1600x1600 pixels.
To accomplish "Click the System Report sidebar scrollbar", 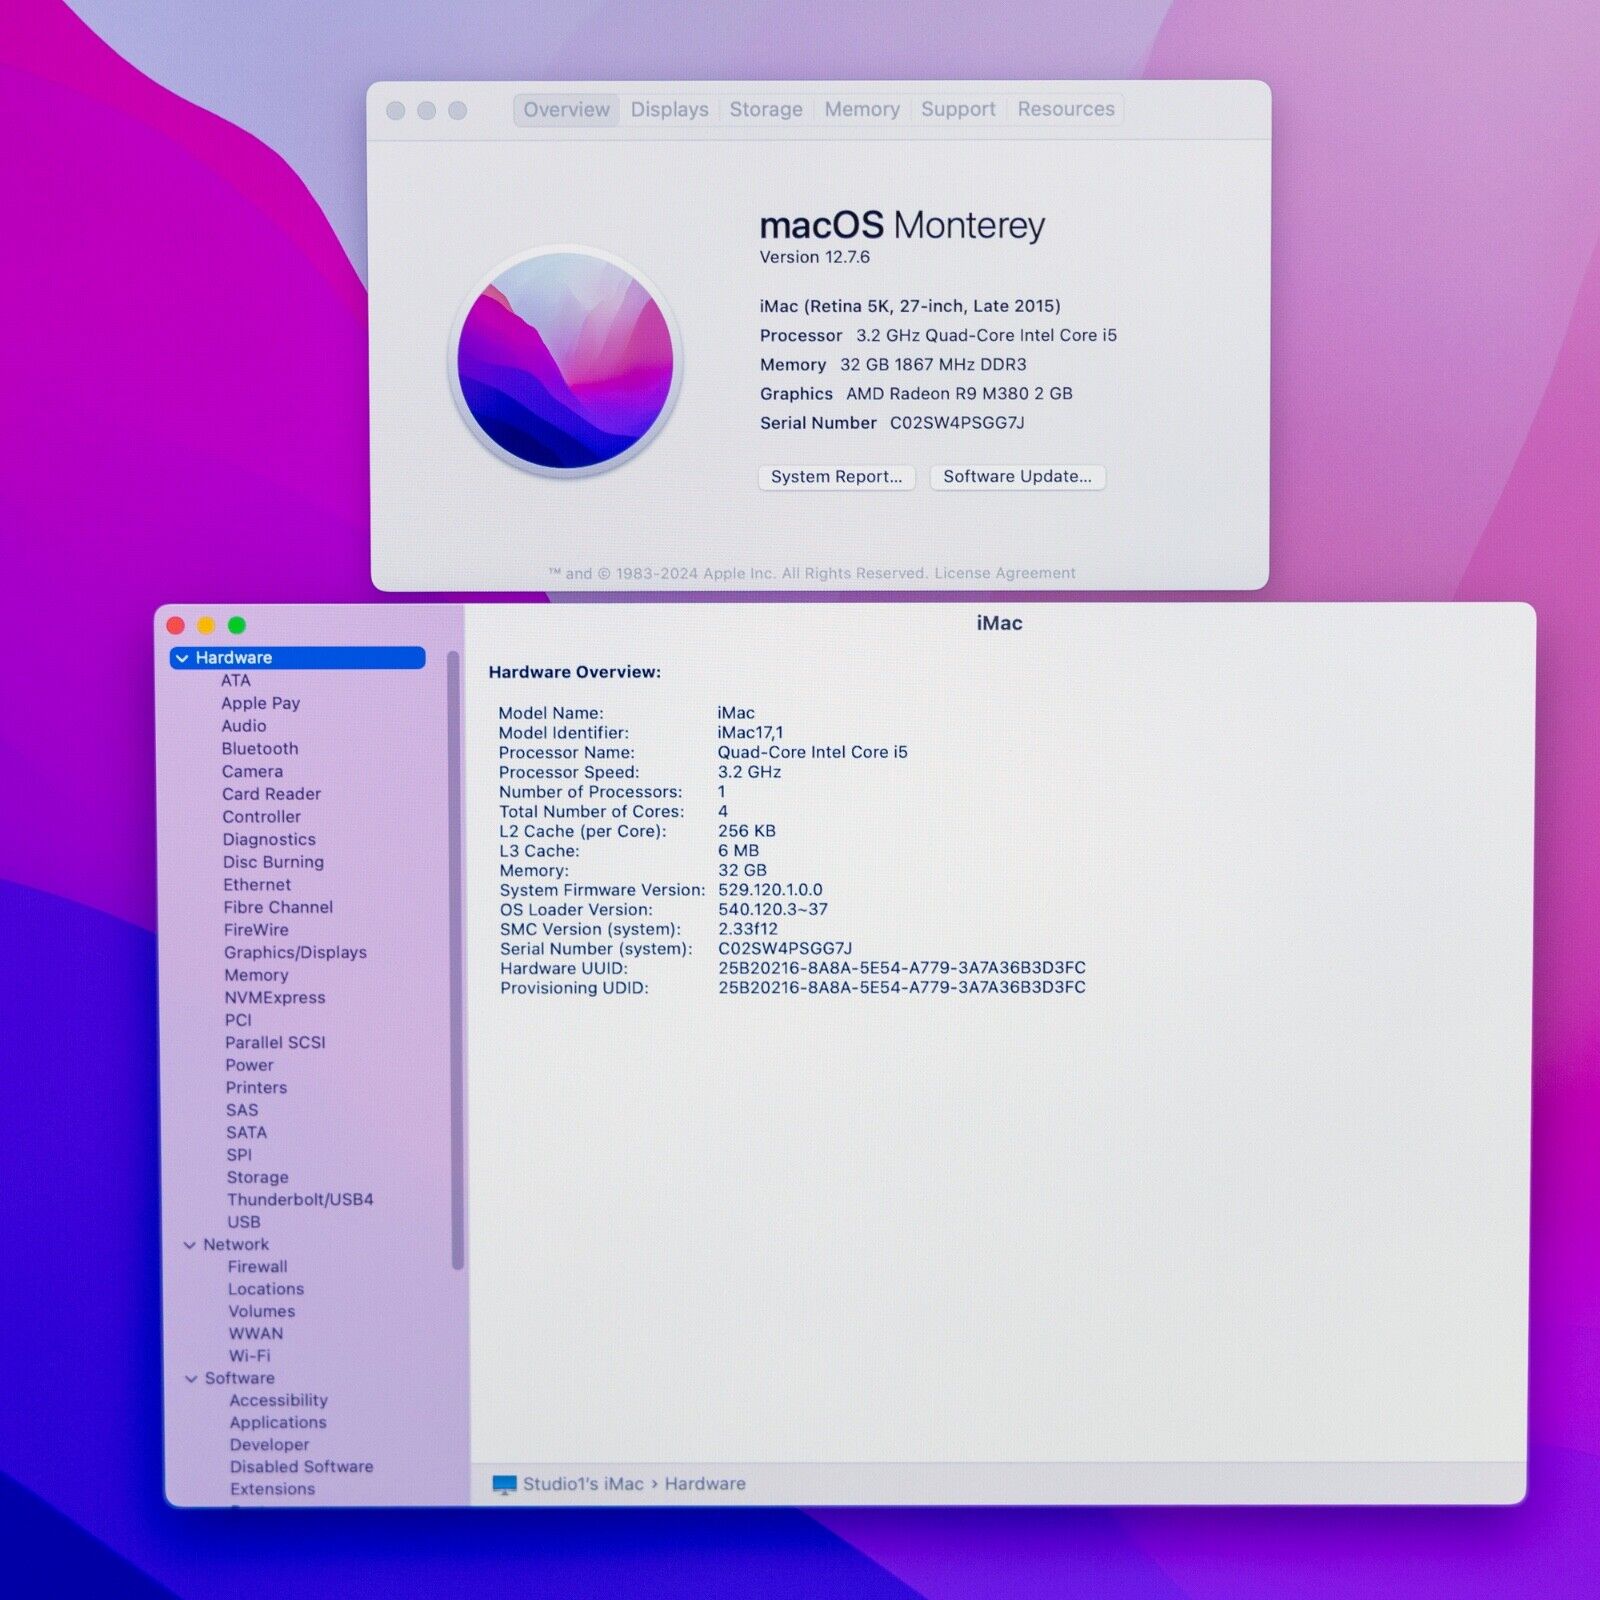I will click(456, 960).
